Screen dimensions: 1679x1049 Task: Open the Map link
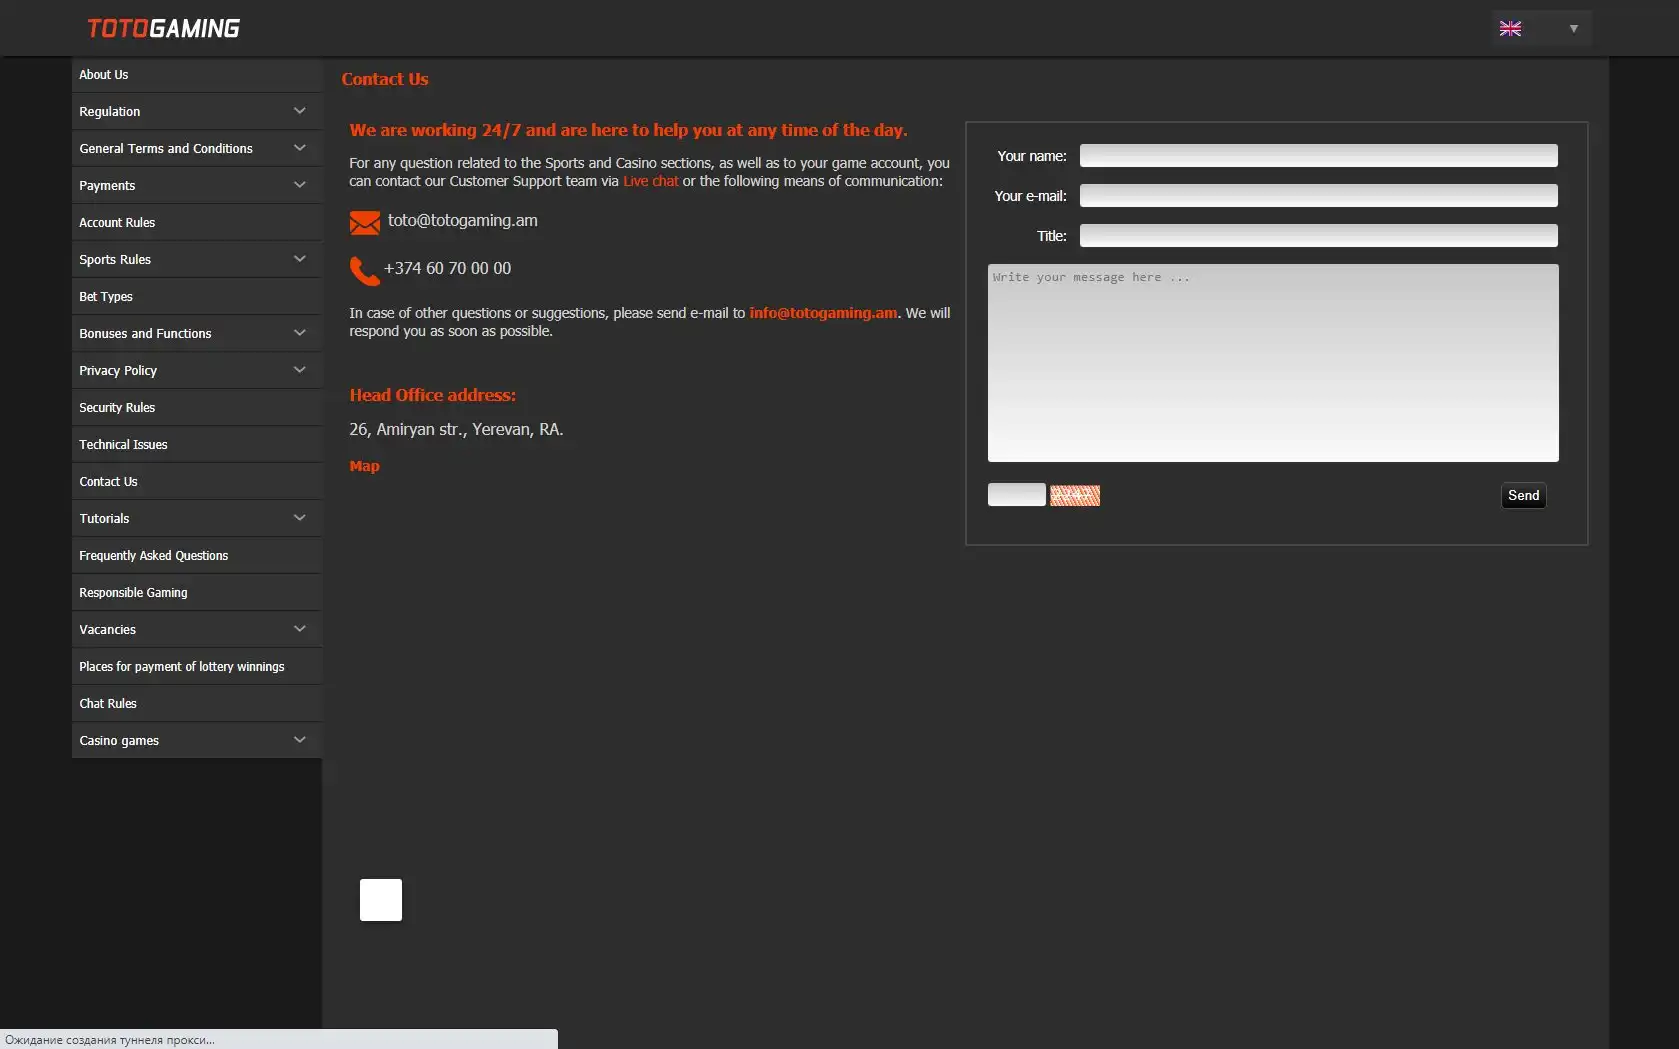pos(364,466)
